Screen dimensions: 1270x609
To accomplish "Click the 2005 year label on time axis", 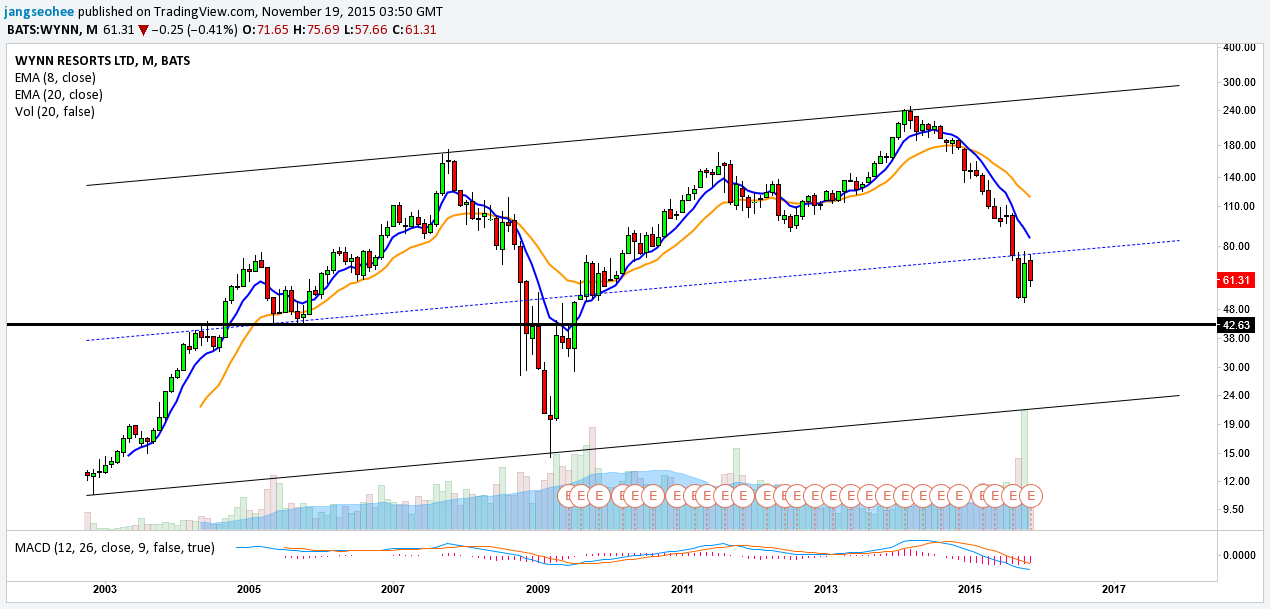I will (x=247, y=591).
